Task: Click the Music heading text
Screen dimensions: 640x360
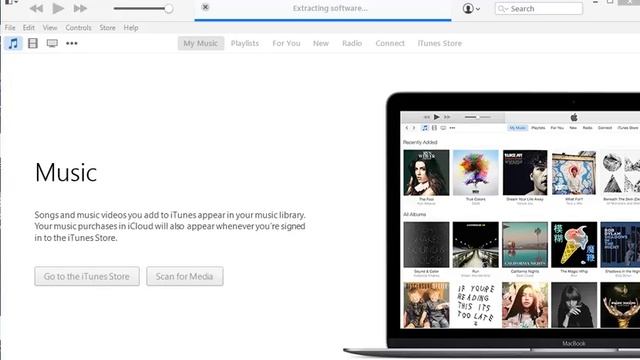Action: [x=66, y=173]
